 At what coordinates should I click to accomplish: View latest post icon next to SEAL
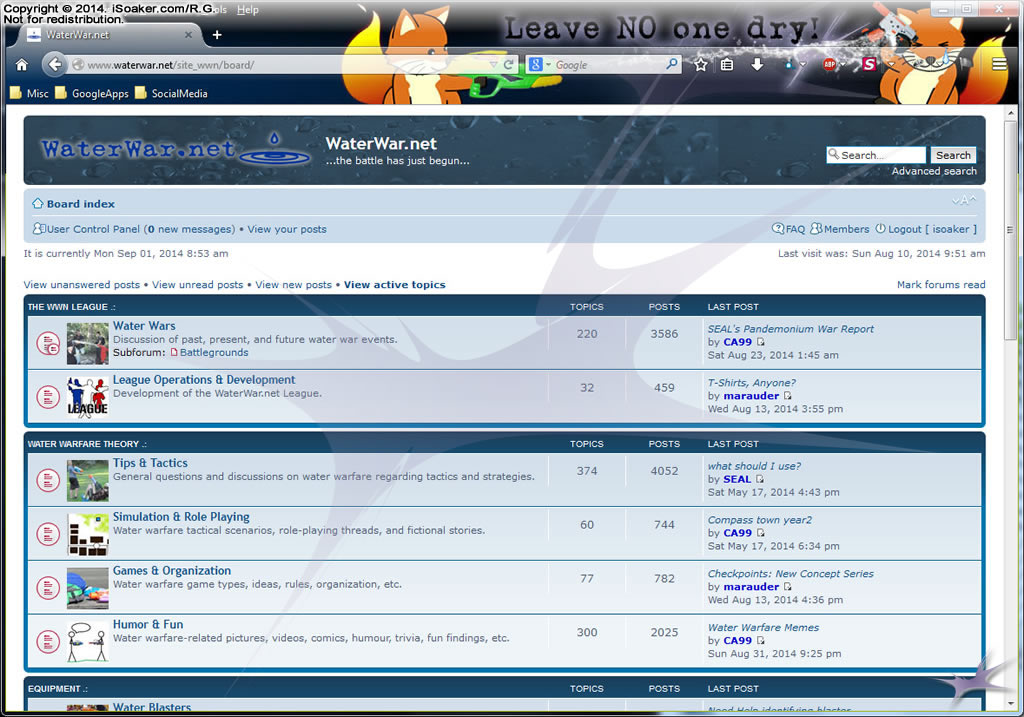pyautogui.click(x=760, y=479)
